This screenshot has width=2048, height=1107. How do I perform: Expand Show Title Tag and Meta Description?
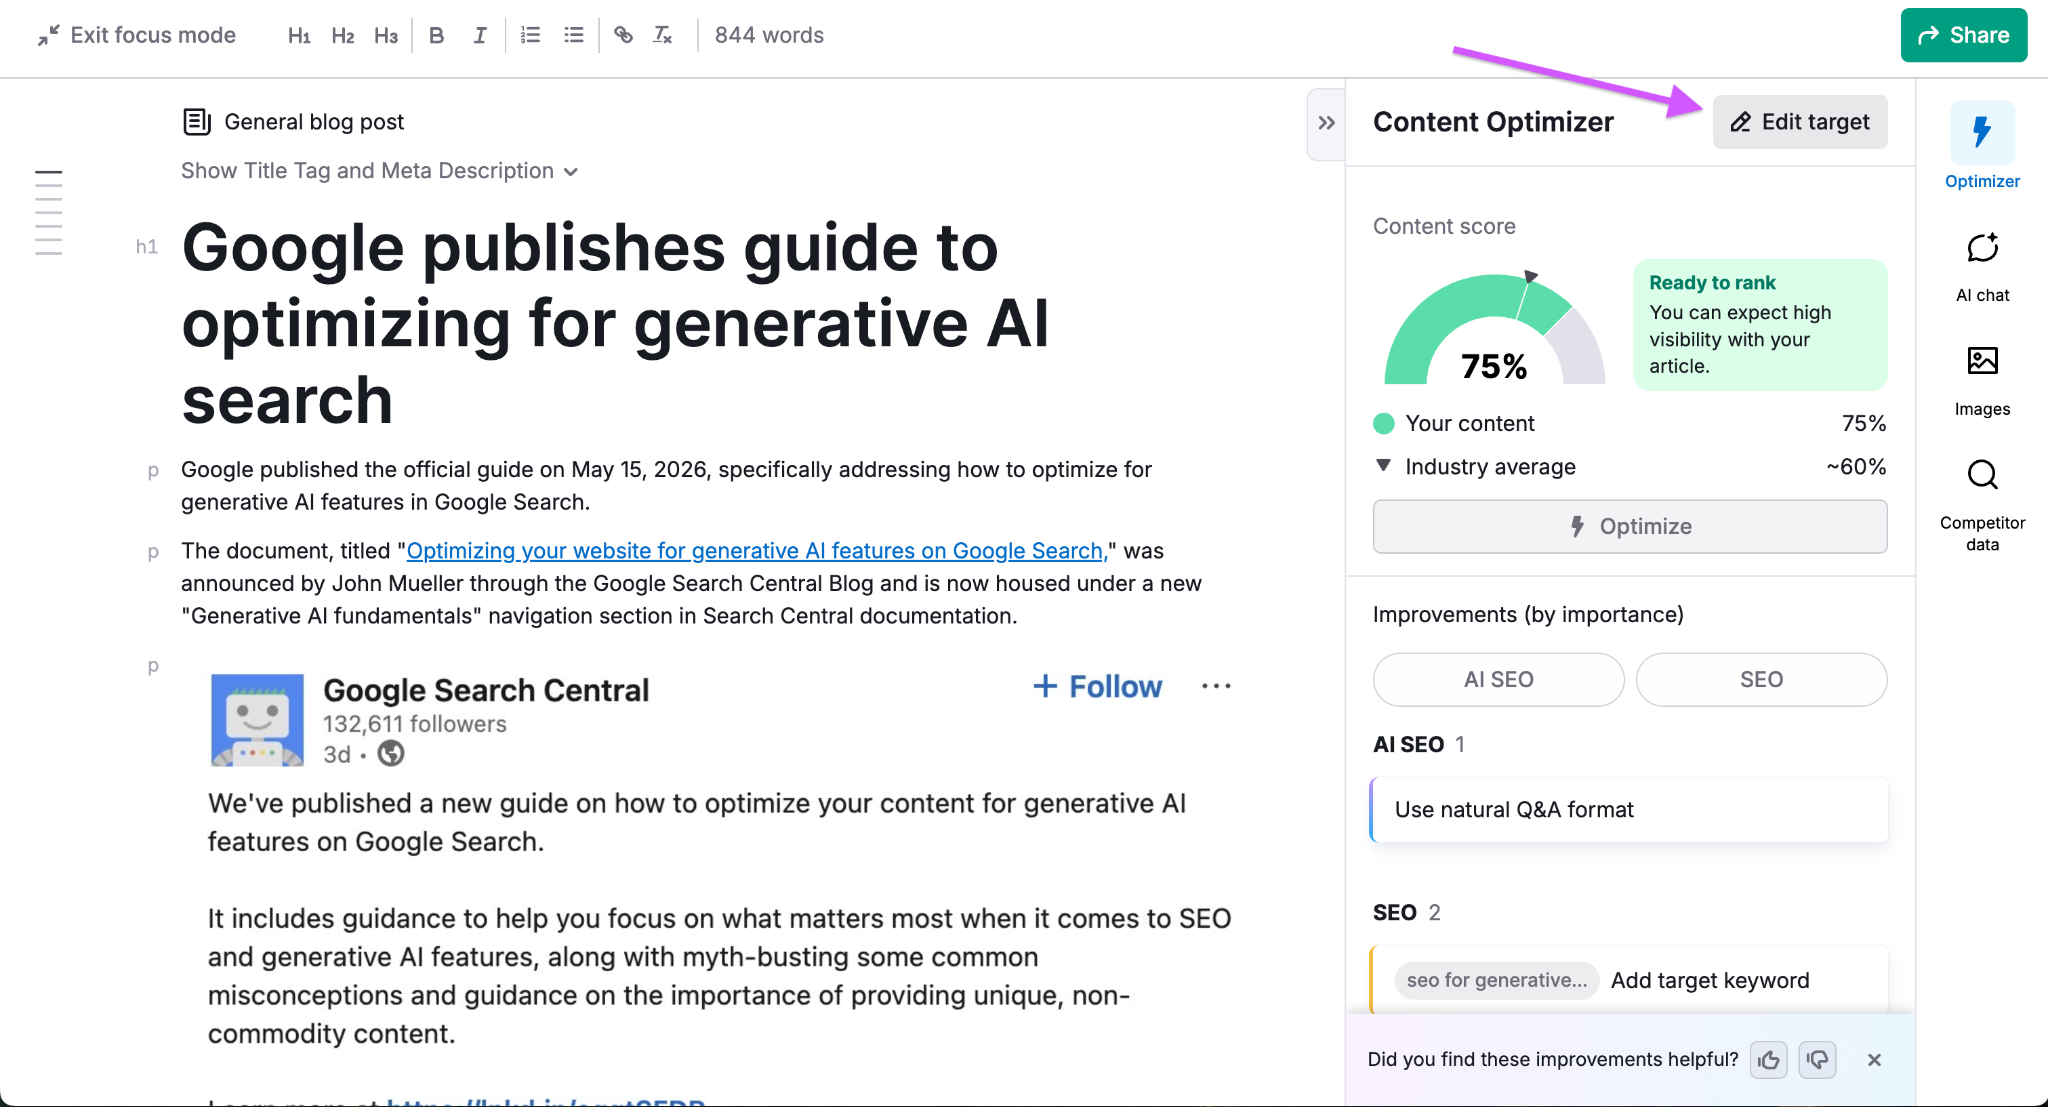point(379,171)
